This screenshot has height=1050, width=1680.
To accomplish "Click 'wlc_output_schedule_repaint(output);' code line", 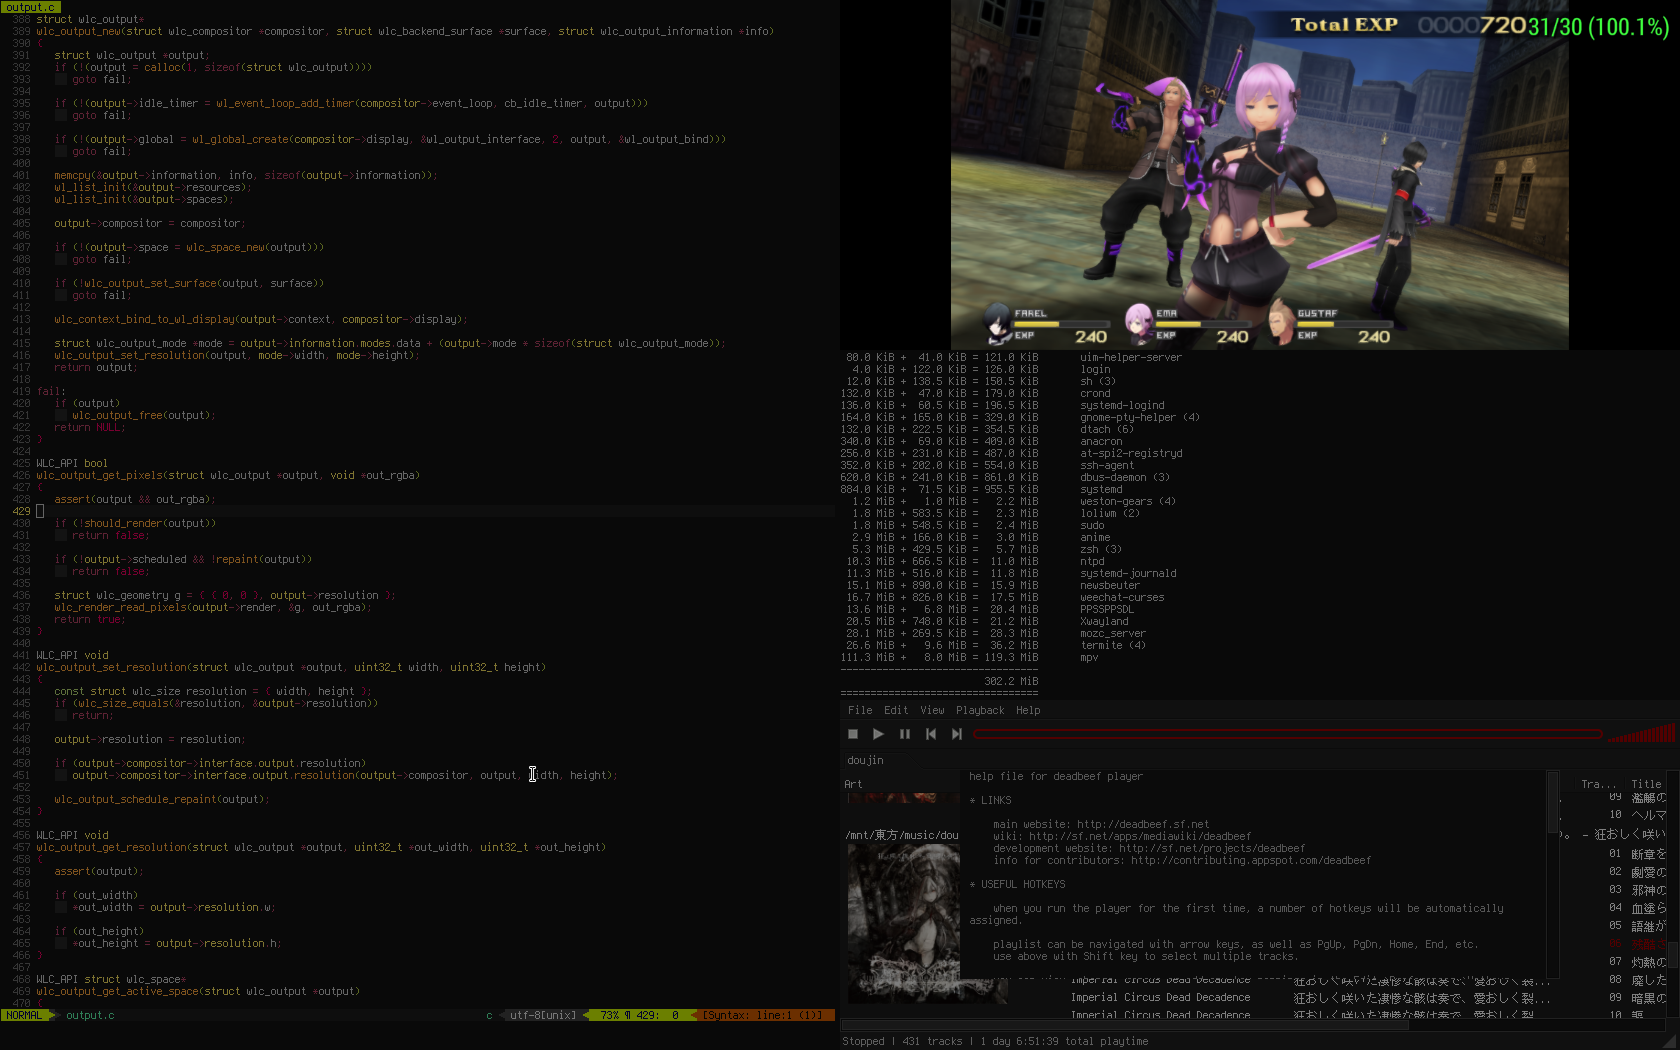I will click(162, 799).
